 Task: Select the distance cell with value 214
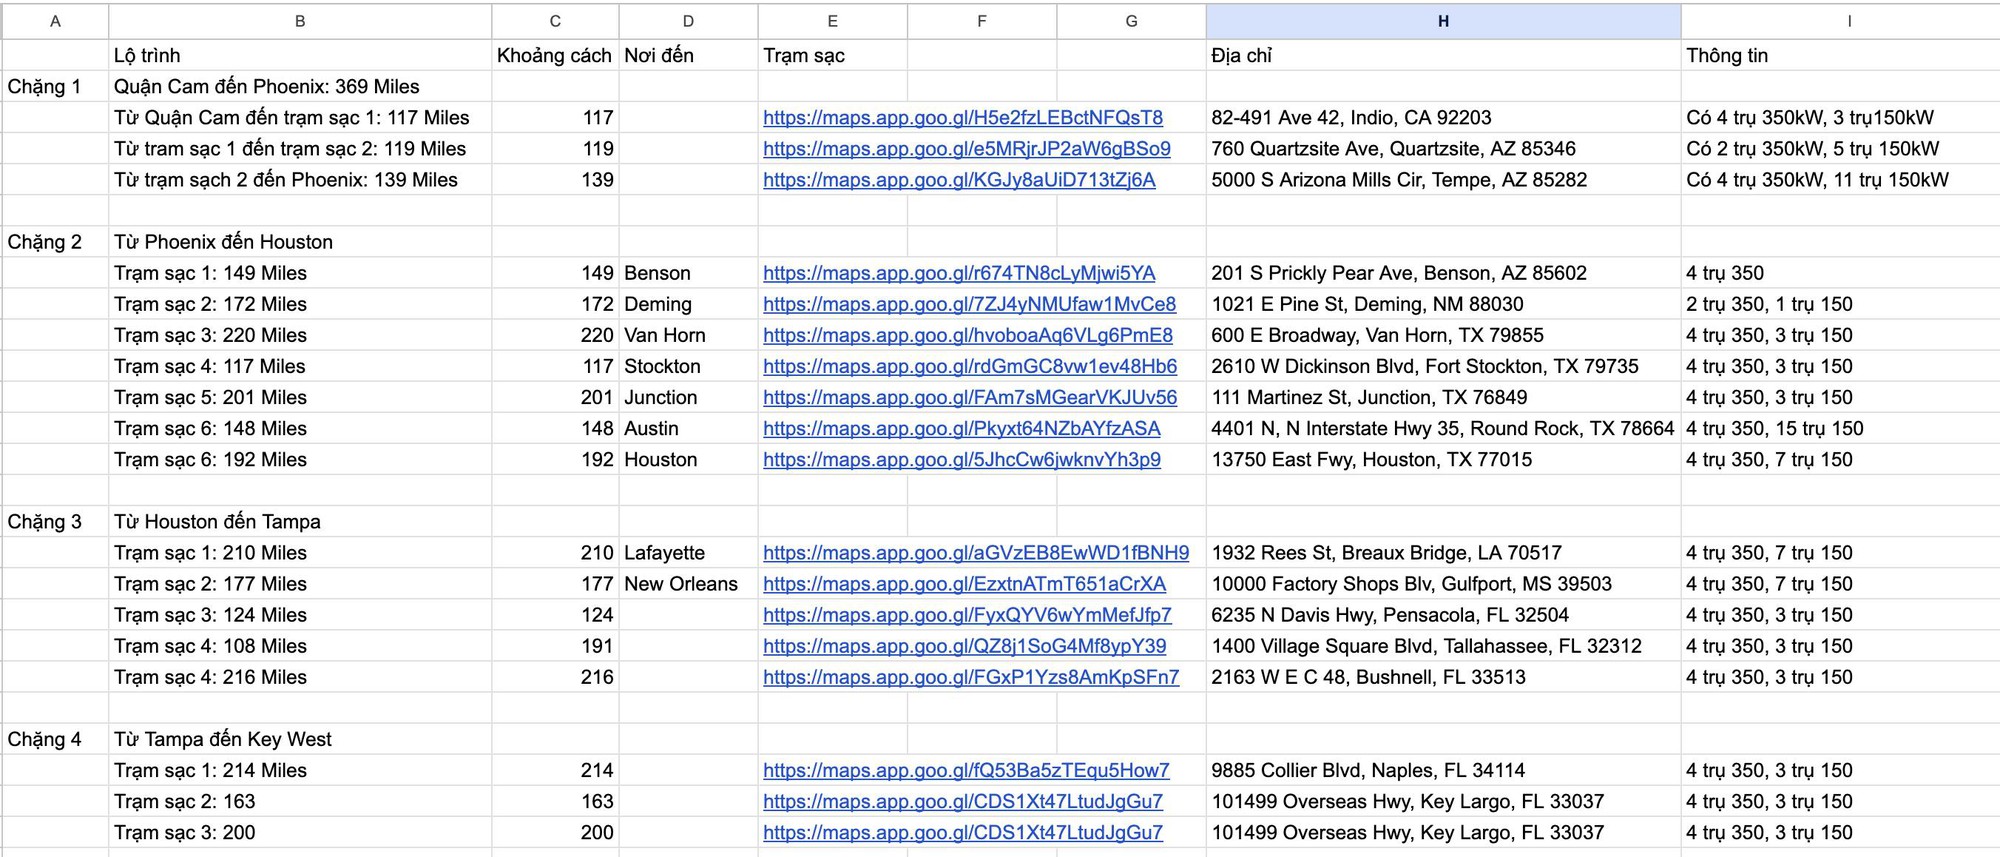point(555,770)
